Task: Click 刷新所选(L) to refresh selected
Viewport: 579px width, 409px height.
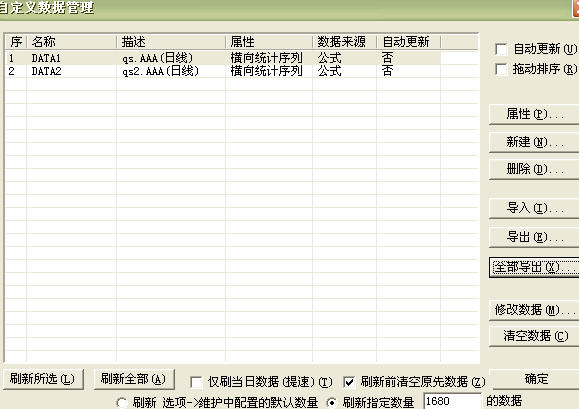Action: pyautogui.click(x=43, y=379)
